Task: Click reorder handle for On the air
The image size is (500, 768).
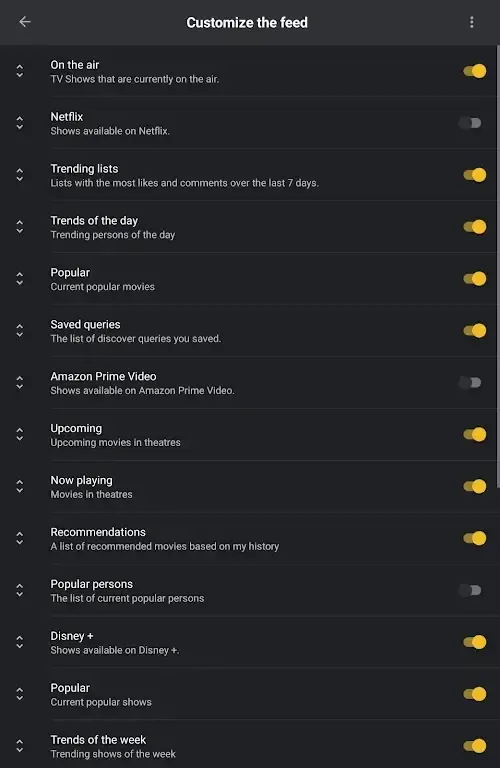Action: tap(20, 71)
